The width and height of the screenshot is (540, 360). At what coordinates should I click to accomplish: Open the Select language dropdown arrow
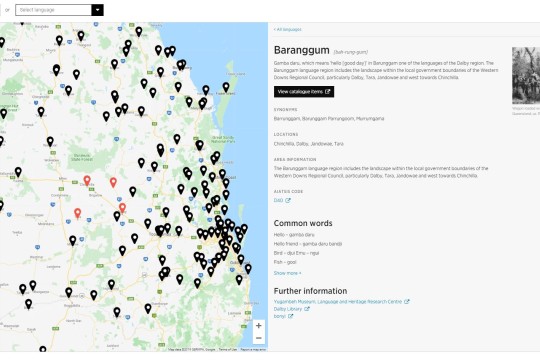[97, 10]
